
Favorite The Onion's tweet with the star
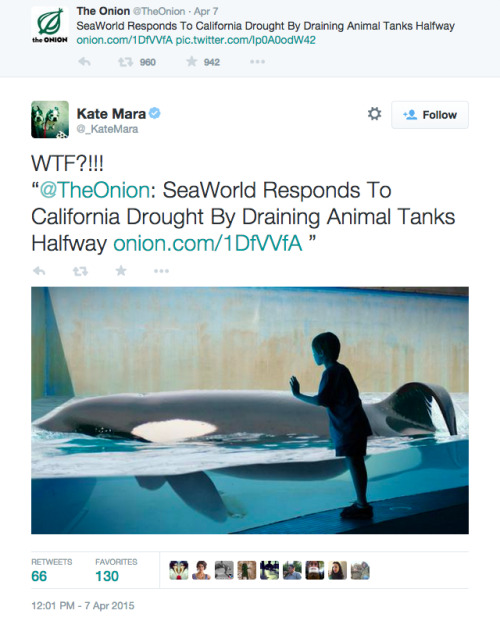click(192, 62)
